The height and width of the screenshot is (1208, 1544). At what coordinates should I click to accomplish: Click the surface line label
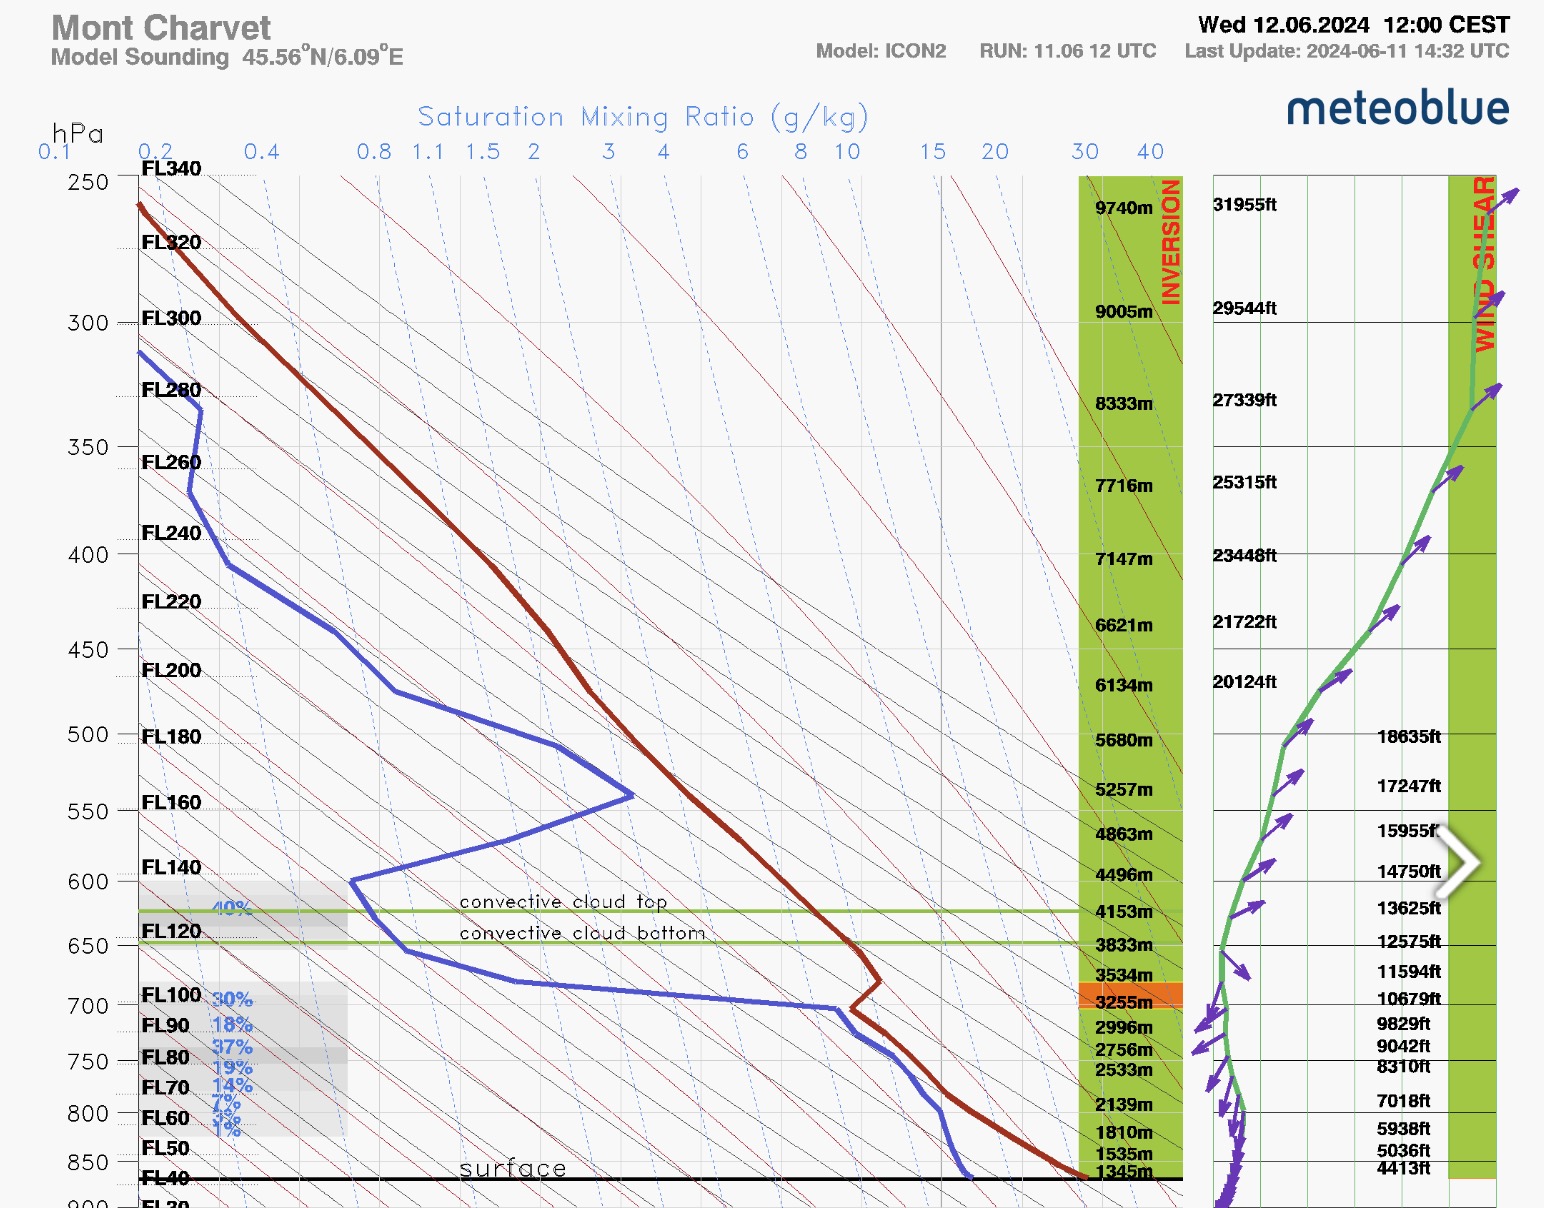pyautogui.click(x=512, y=1168)
